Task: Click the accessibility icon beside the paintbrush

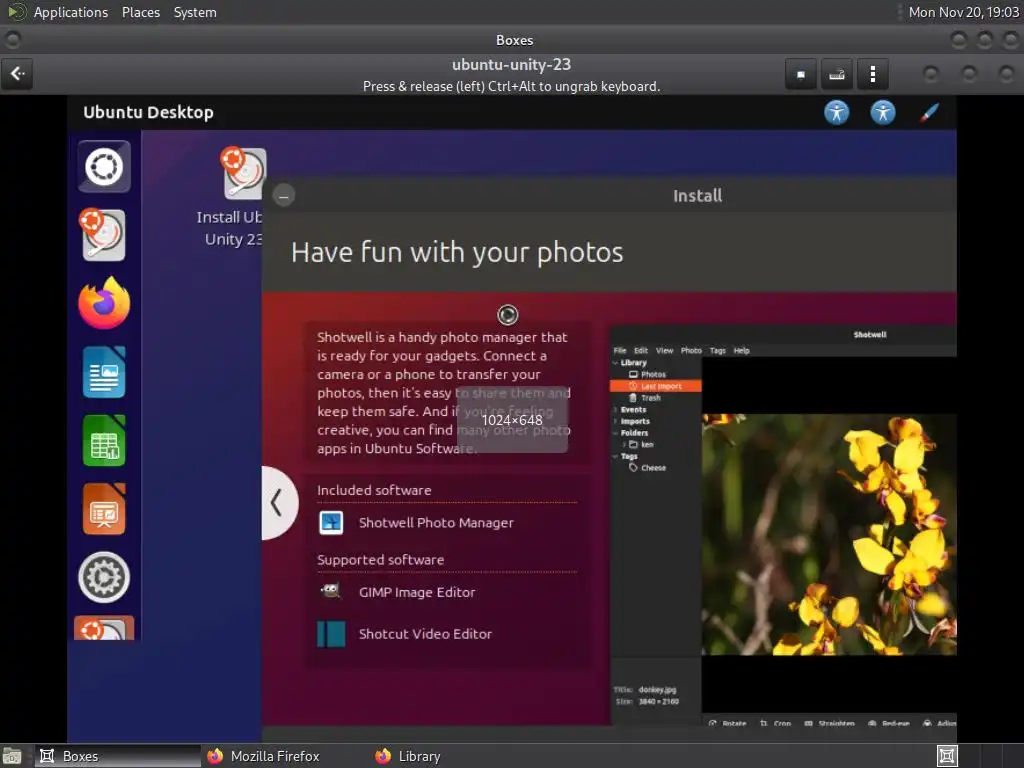Action: [x=883, y=112]
